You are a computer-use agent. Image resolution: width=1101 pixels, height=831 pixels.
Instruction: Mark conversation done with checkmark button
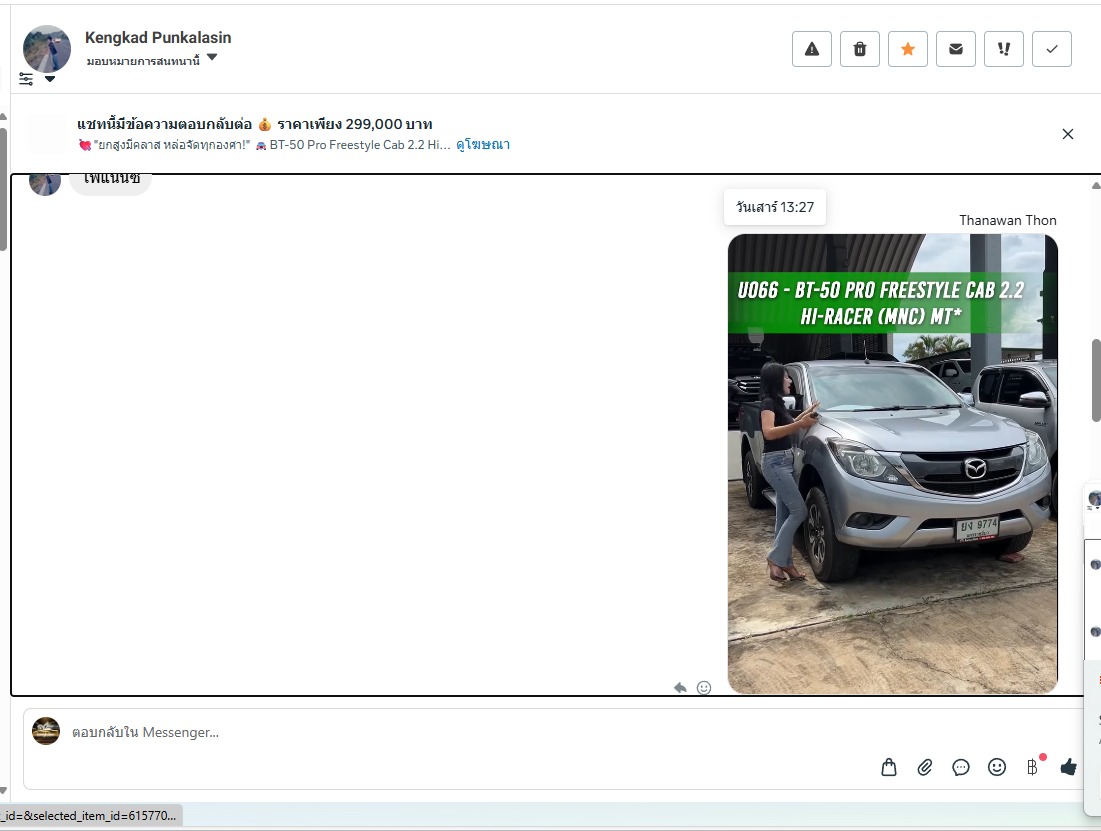(x=1052, y=49)
